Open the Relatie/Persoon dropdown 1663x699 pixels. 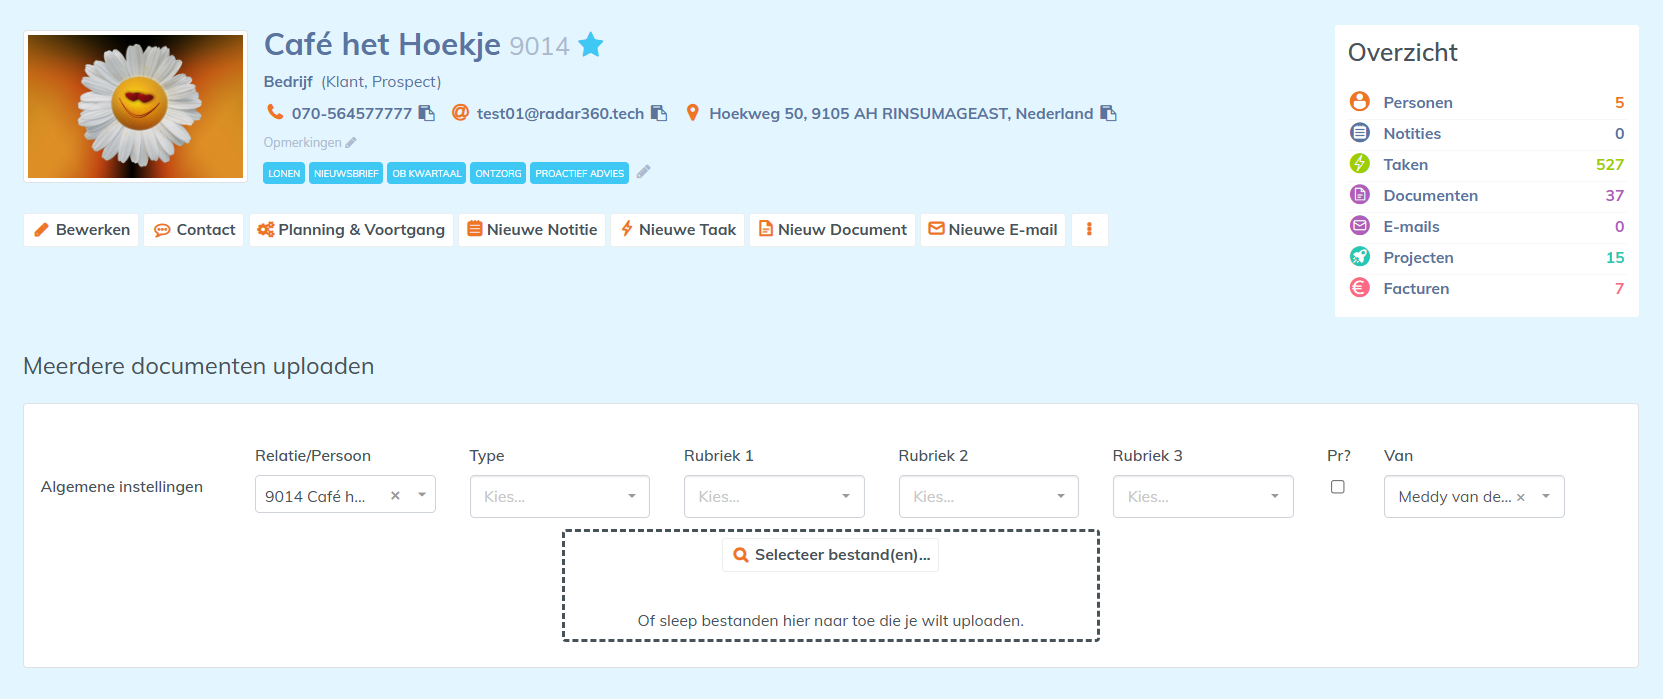345,494
